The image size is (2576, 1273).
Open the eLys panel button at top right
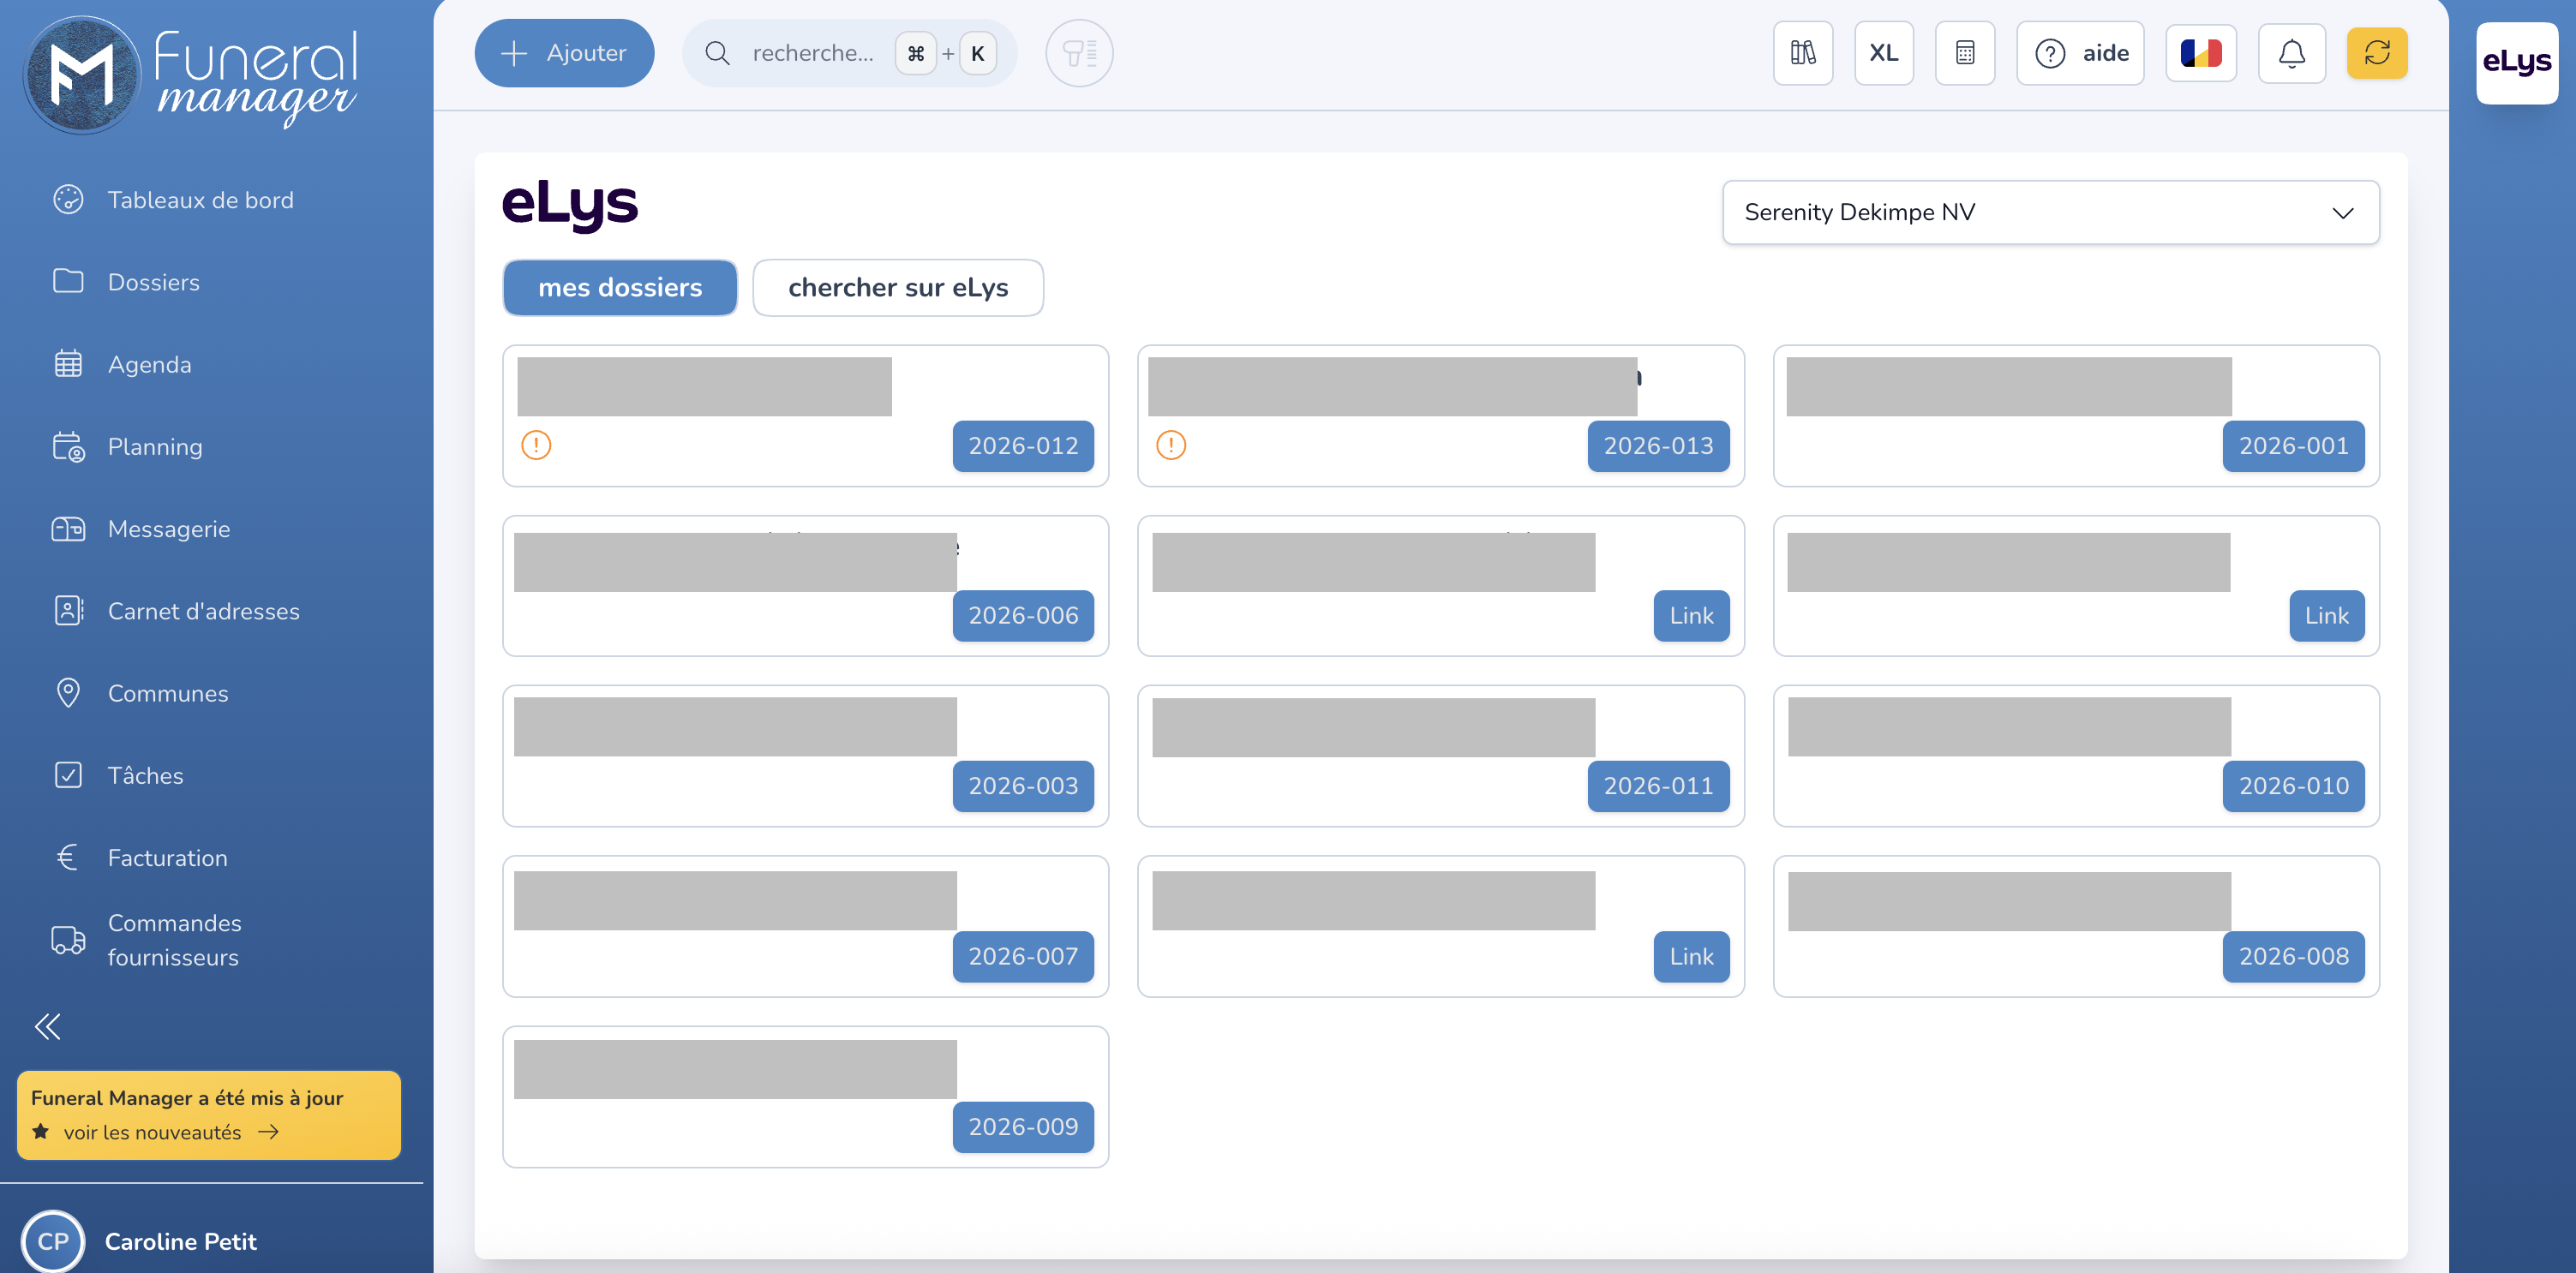pos(2516,62)
